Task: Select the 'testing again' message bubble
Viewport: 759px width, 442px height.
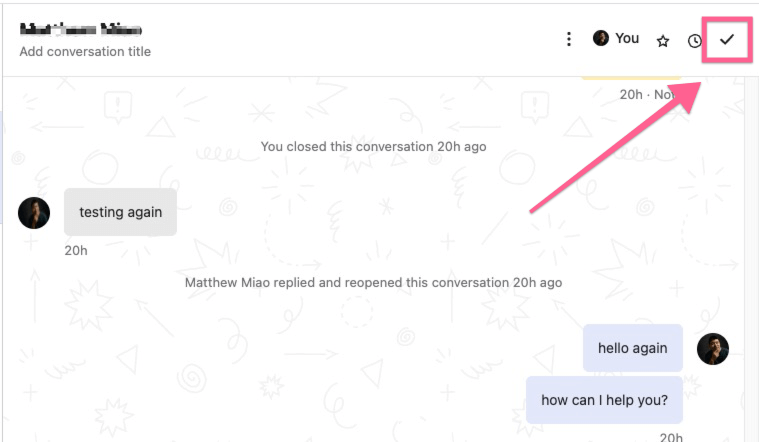Action: coord(120,212)
